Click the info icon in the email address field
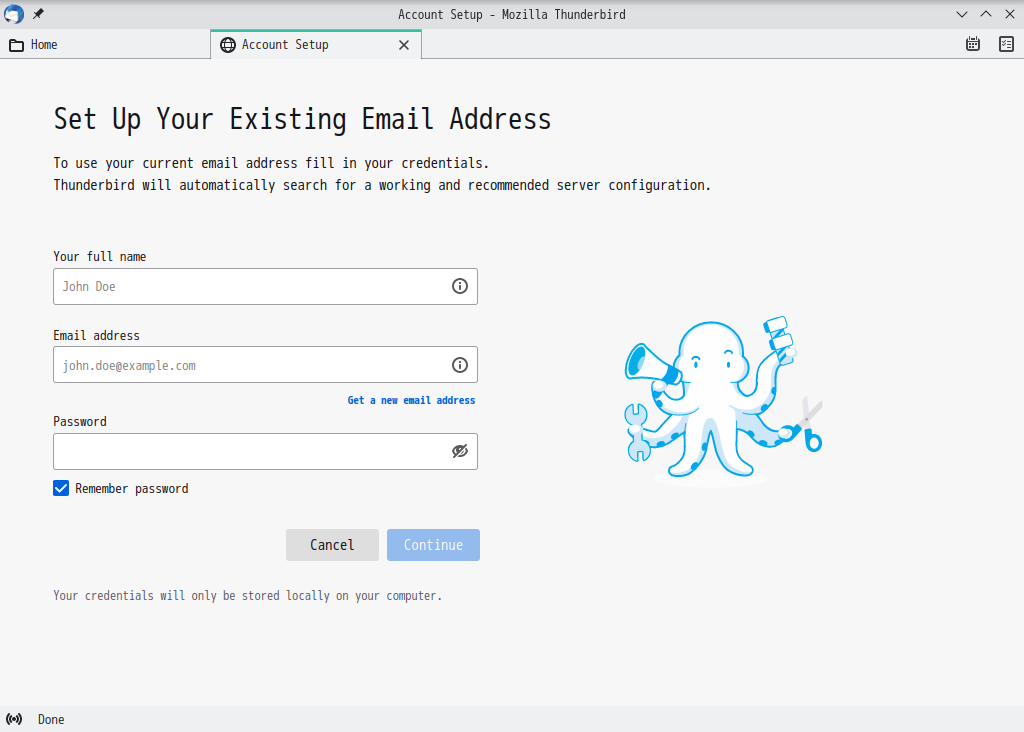Viewport: 1024px width, 732px height. (460, 365)
